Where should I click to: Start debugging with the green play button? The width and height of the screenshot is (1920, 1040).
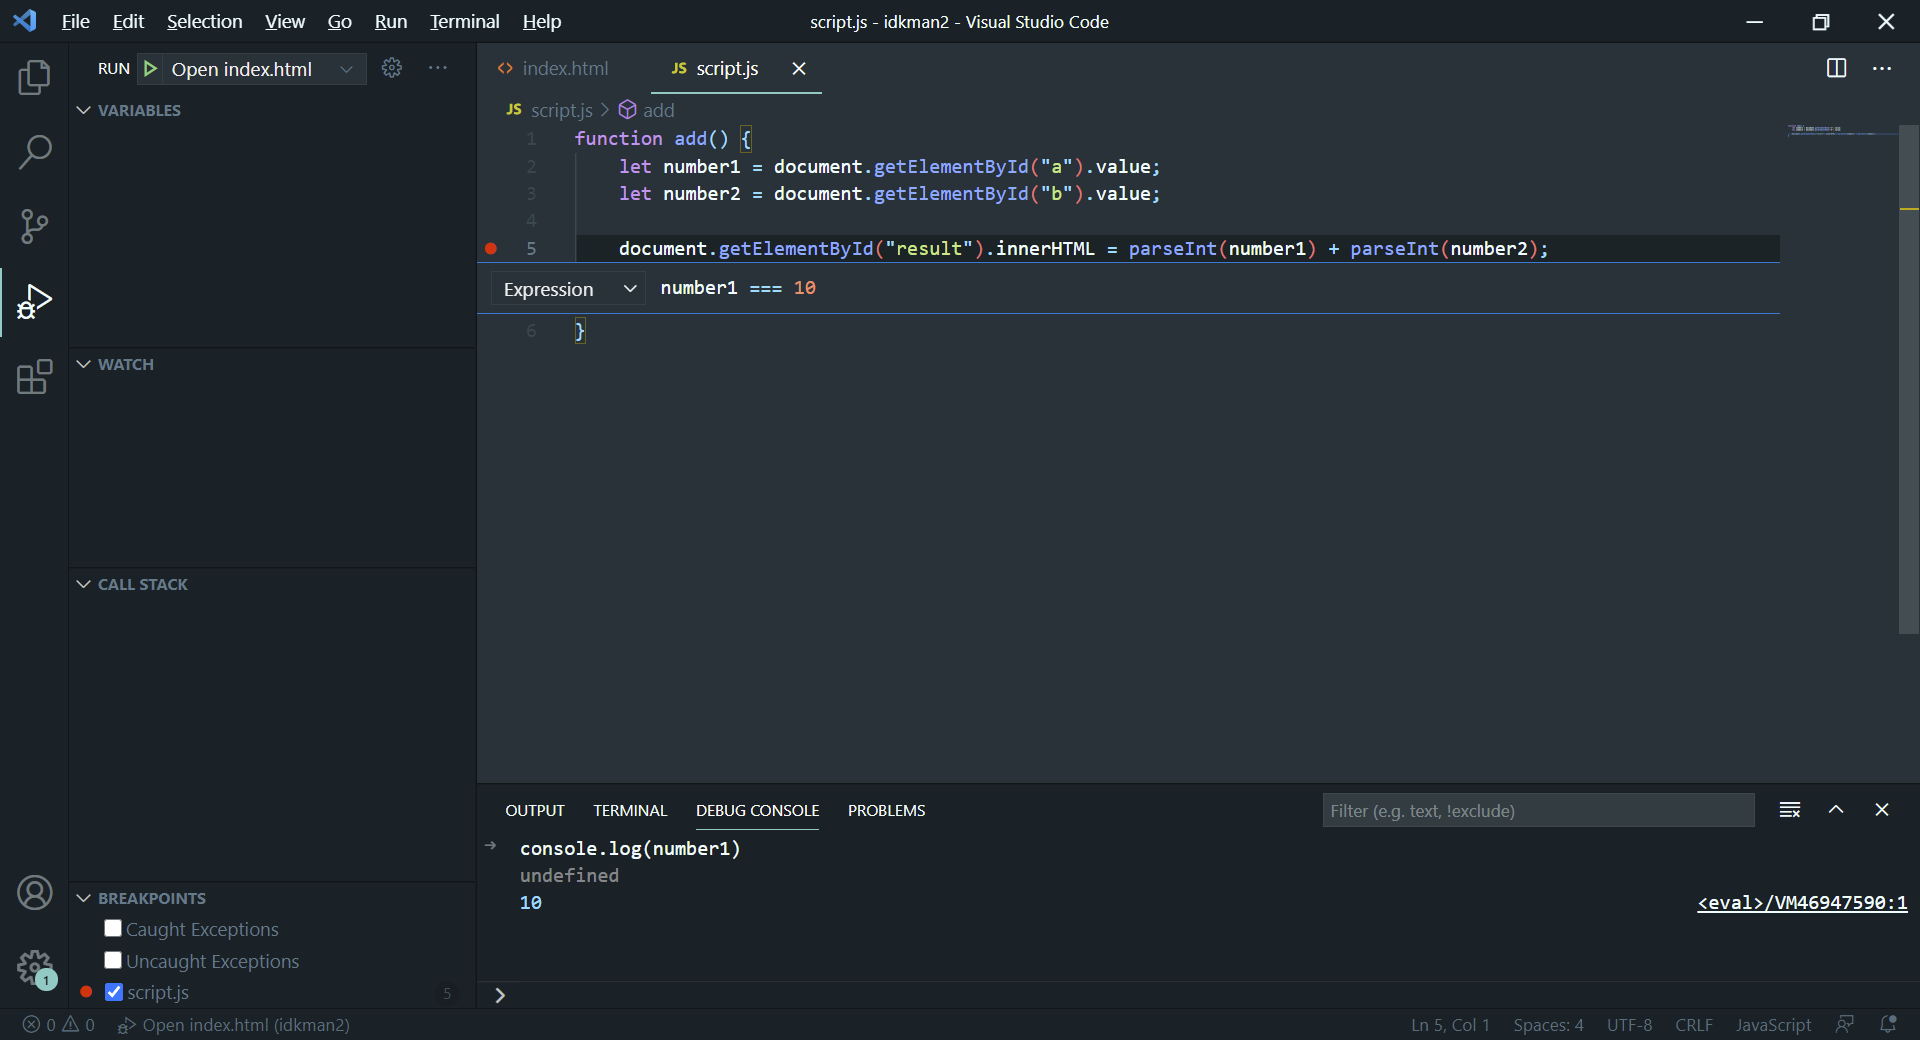150,68
